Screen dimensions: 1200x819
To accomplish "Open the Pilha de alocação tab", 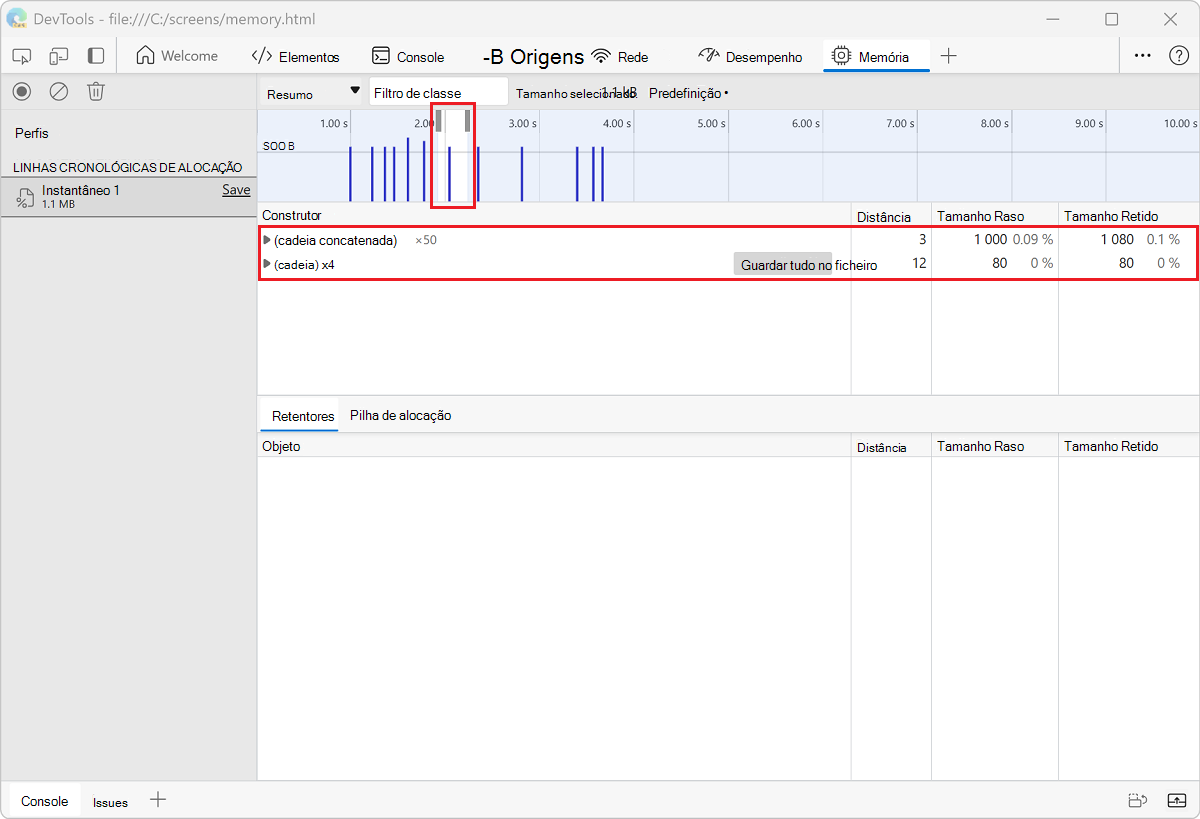I will coord(400,415).
